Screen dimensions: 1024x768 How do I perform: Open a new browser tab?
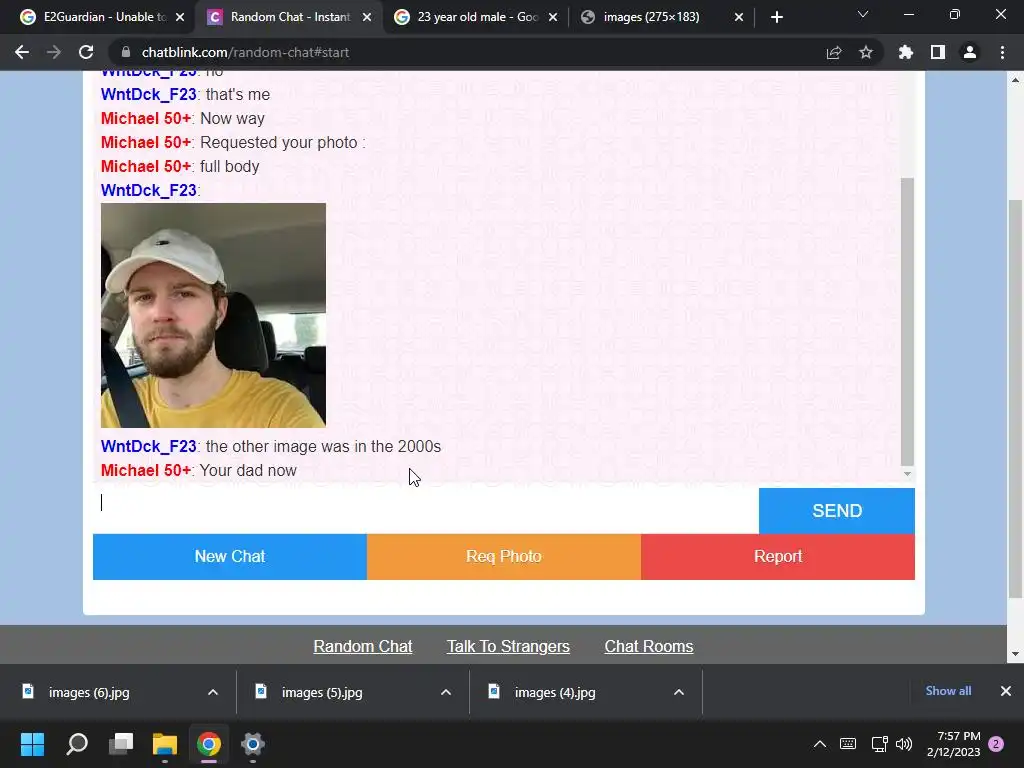(x=776, y=17)
